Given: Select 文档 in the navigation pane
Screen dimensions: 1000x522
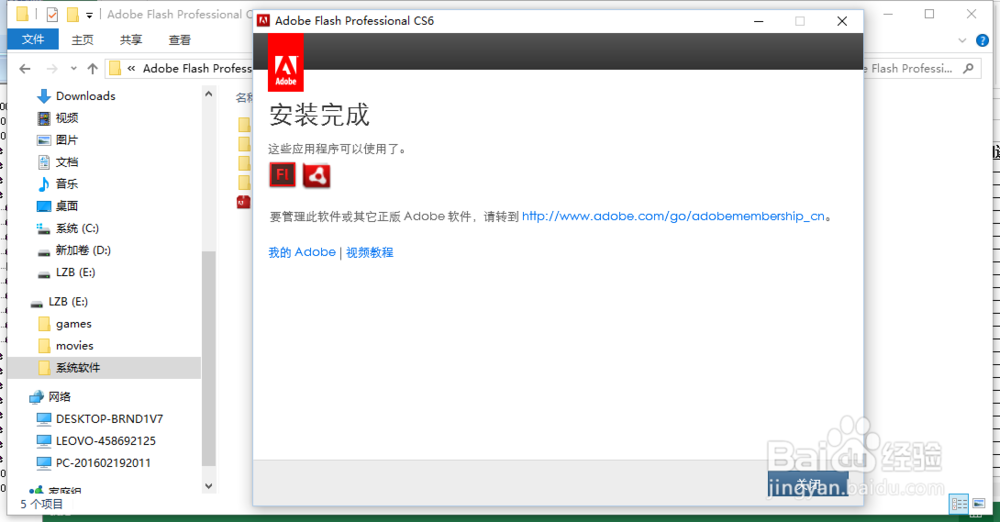Looking at the screenshot, I should coord(67,162).
